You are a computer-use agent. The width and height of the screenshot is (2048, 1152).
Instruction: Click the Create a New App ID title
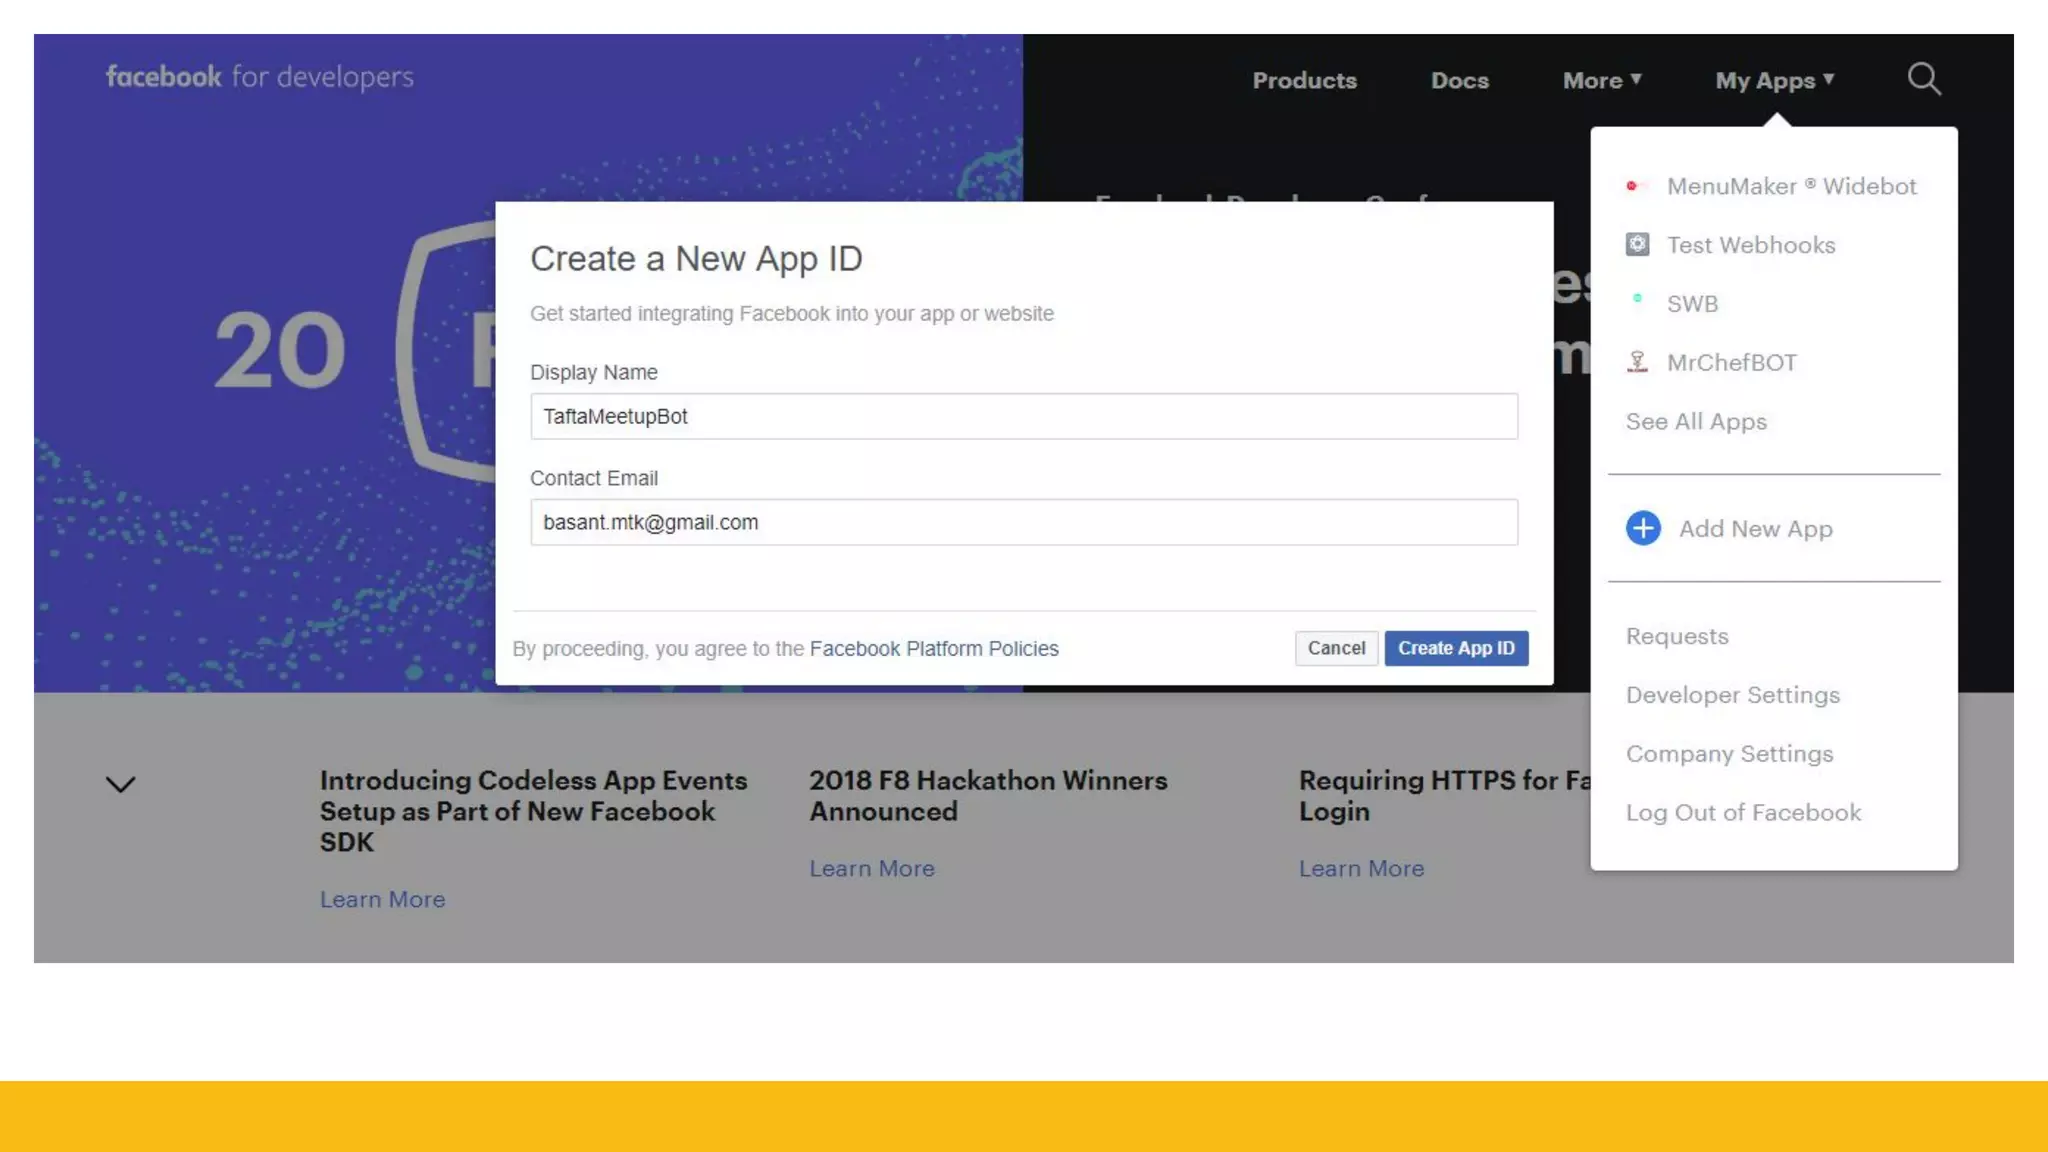click(x=696, y=259)
